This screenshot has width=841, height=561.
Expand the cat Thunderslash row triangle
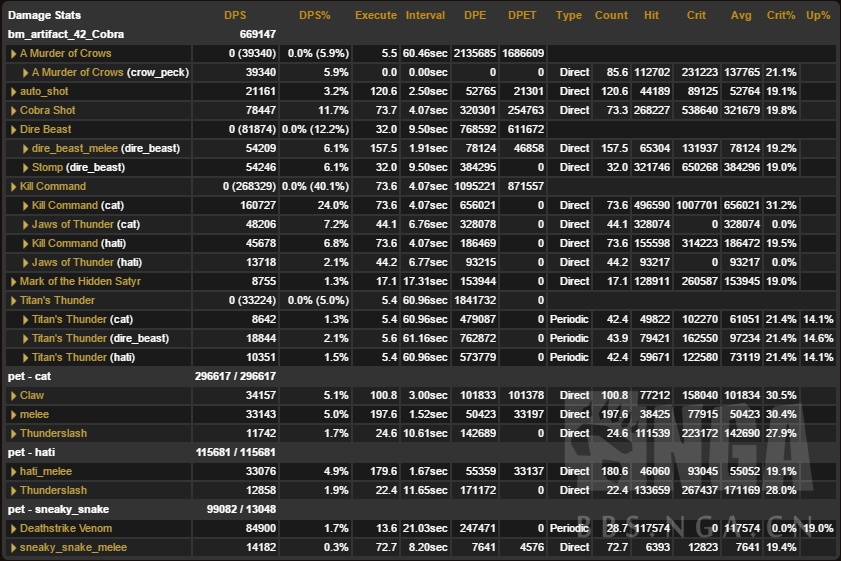(13, 434)
